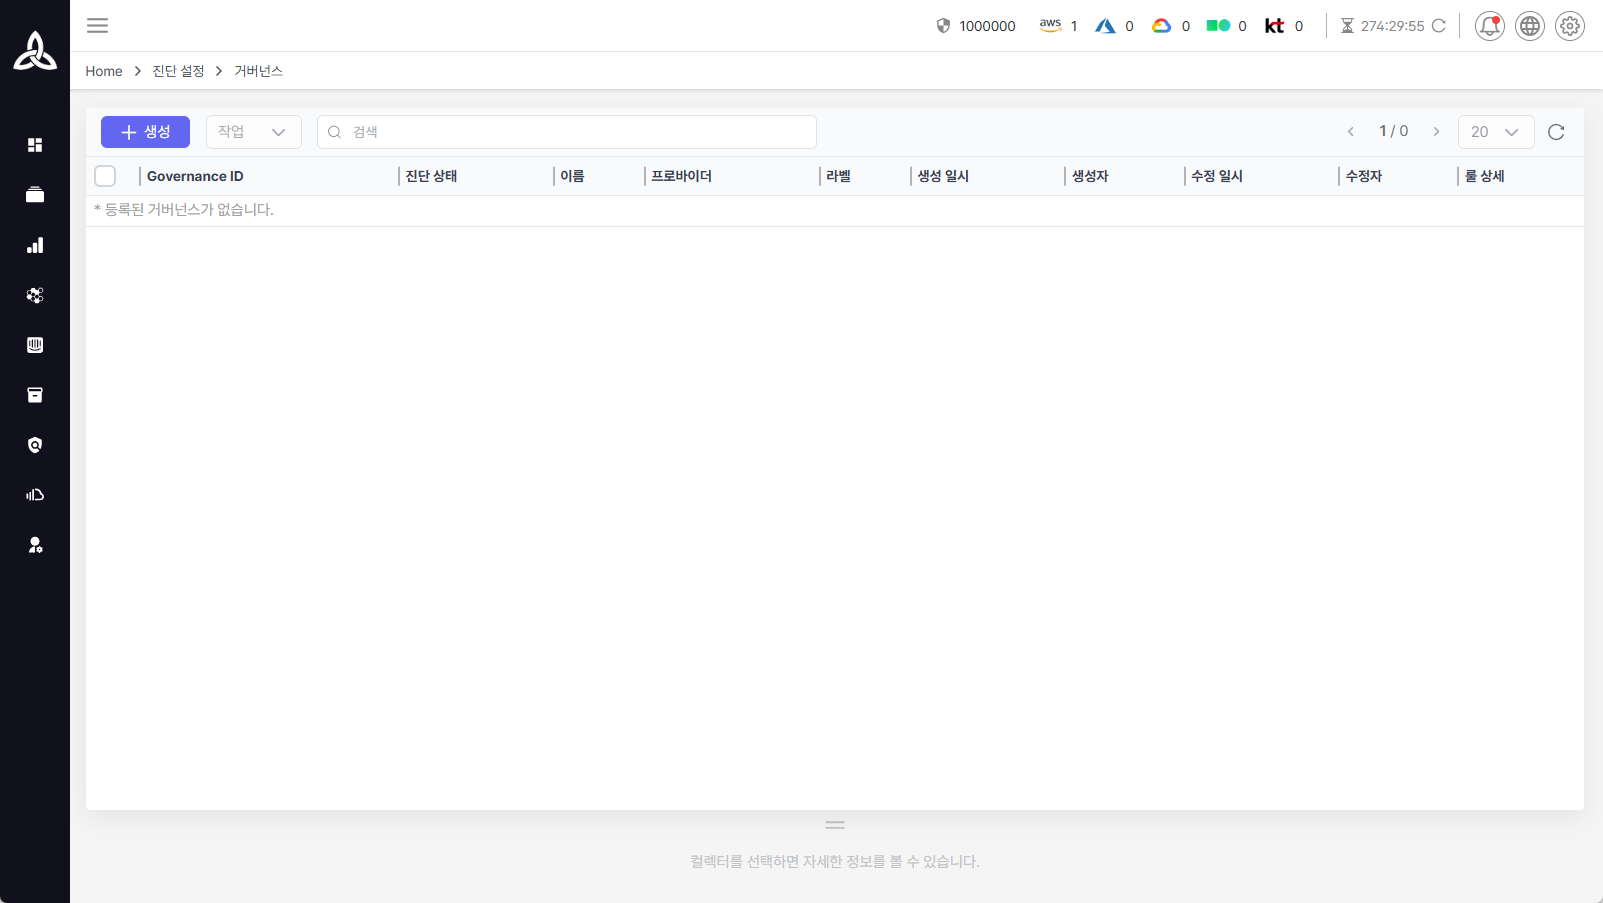1603x903 pixels.
Task: Toggle the select-all checkbox in table header
Action: (x=105, y=176)
